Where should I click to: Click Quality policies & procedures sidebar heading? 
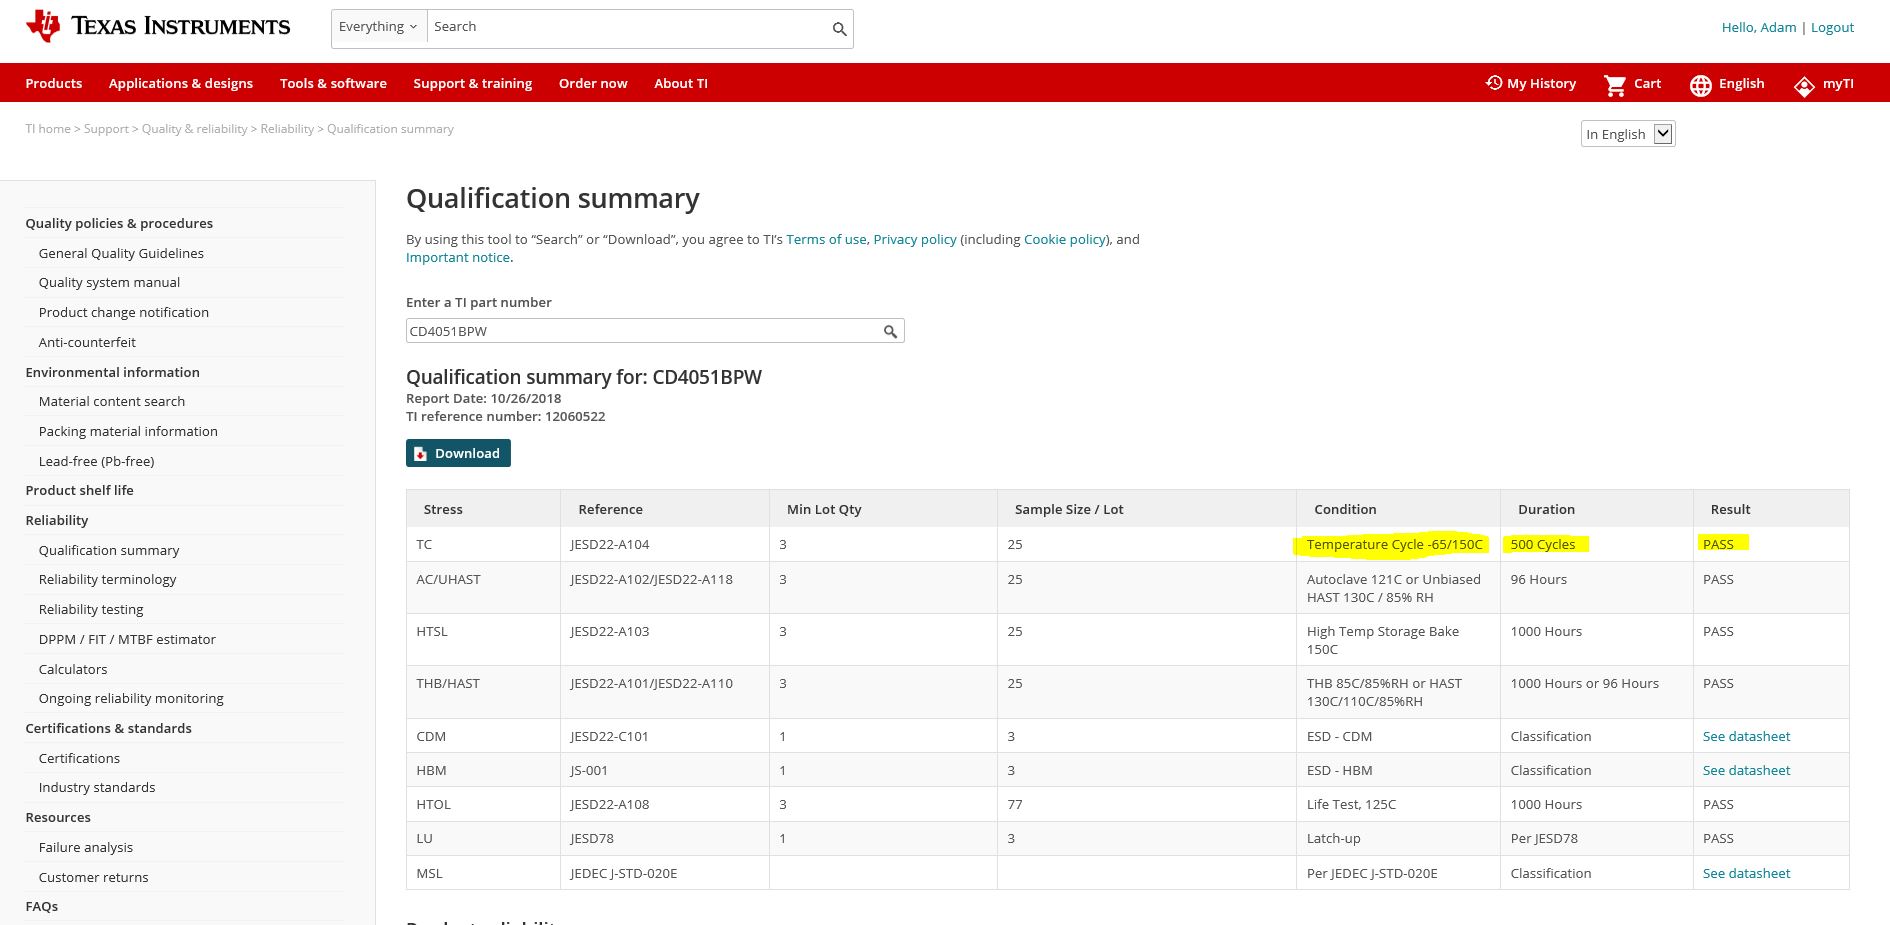[119, 223]
